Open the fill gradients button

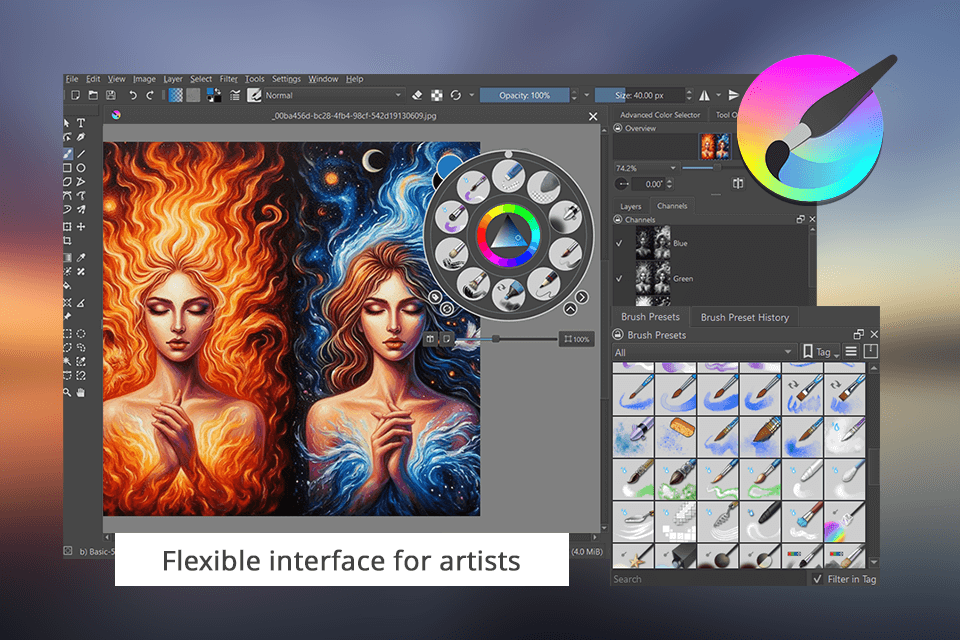(x=176, y=95)
